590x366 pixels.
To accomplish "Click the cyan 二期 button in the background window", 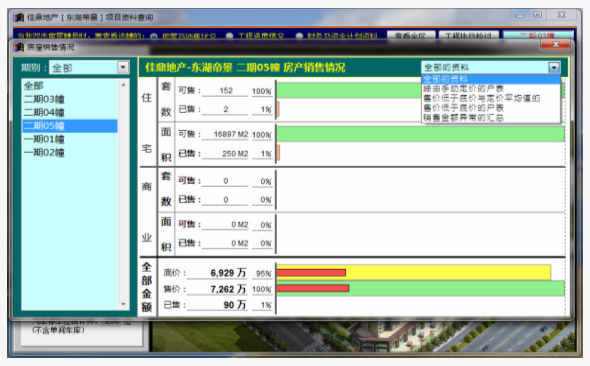I will [x=538, y=35].
